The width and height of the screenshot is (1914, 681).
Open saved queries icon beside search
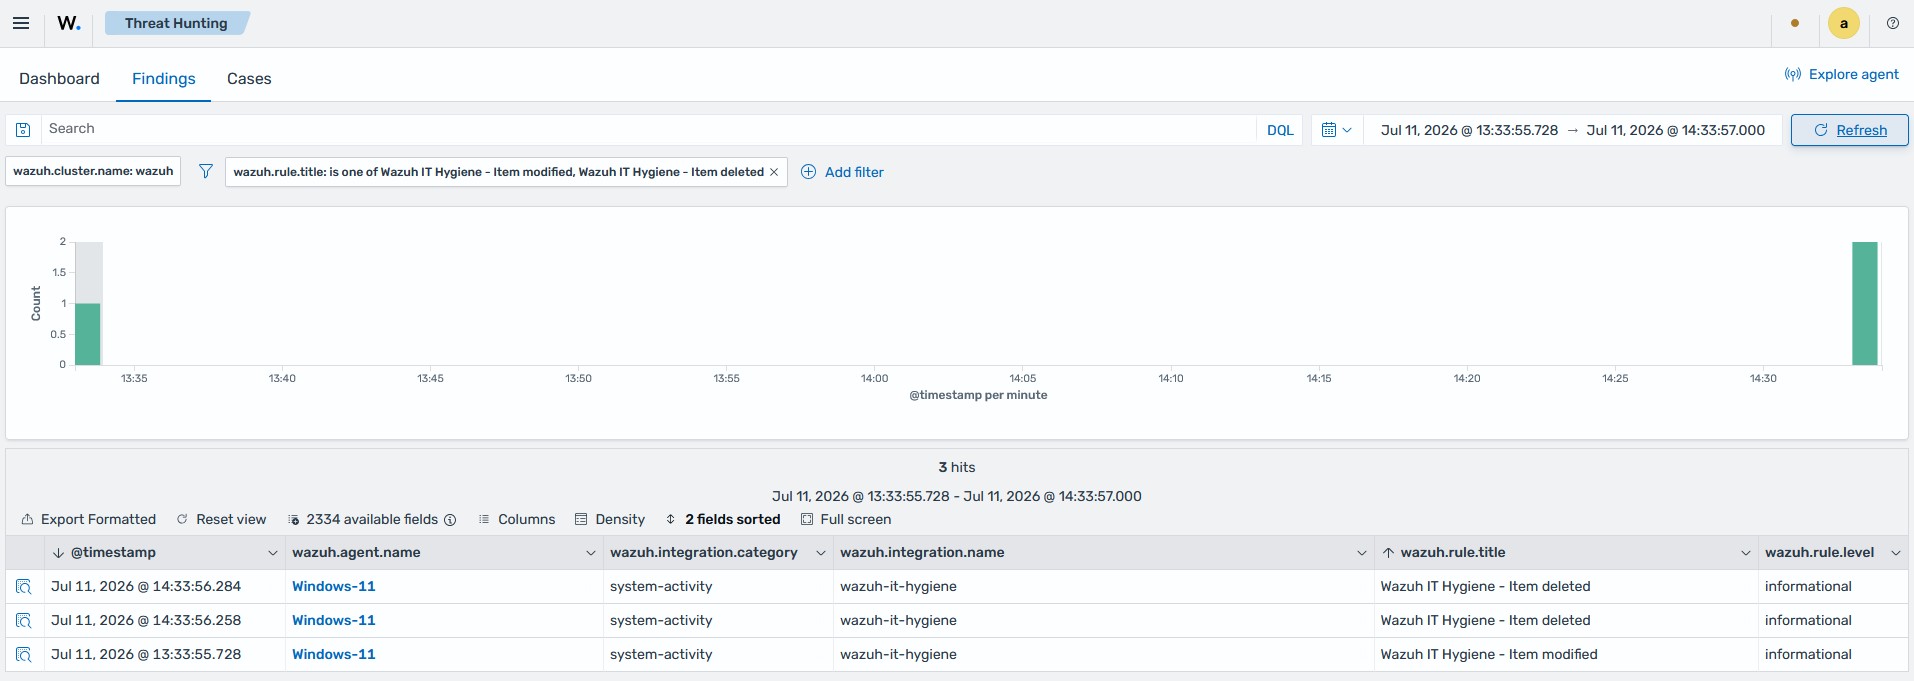point(24,129)
